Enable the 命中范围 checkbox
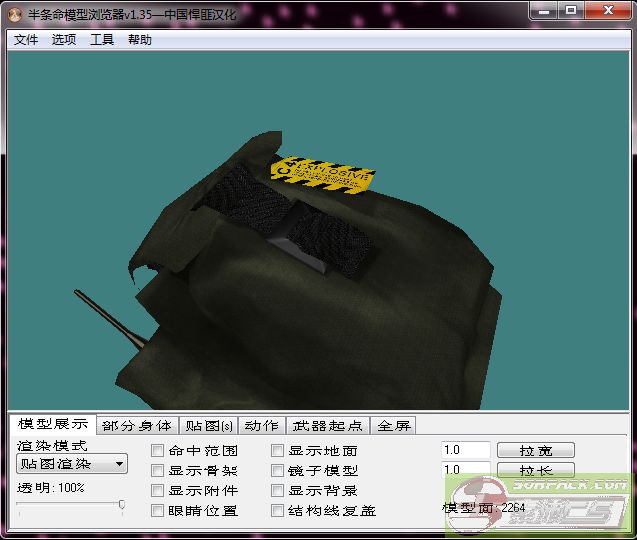This screenshot has height=540, width=637. (157, 451)
